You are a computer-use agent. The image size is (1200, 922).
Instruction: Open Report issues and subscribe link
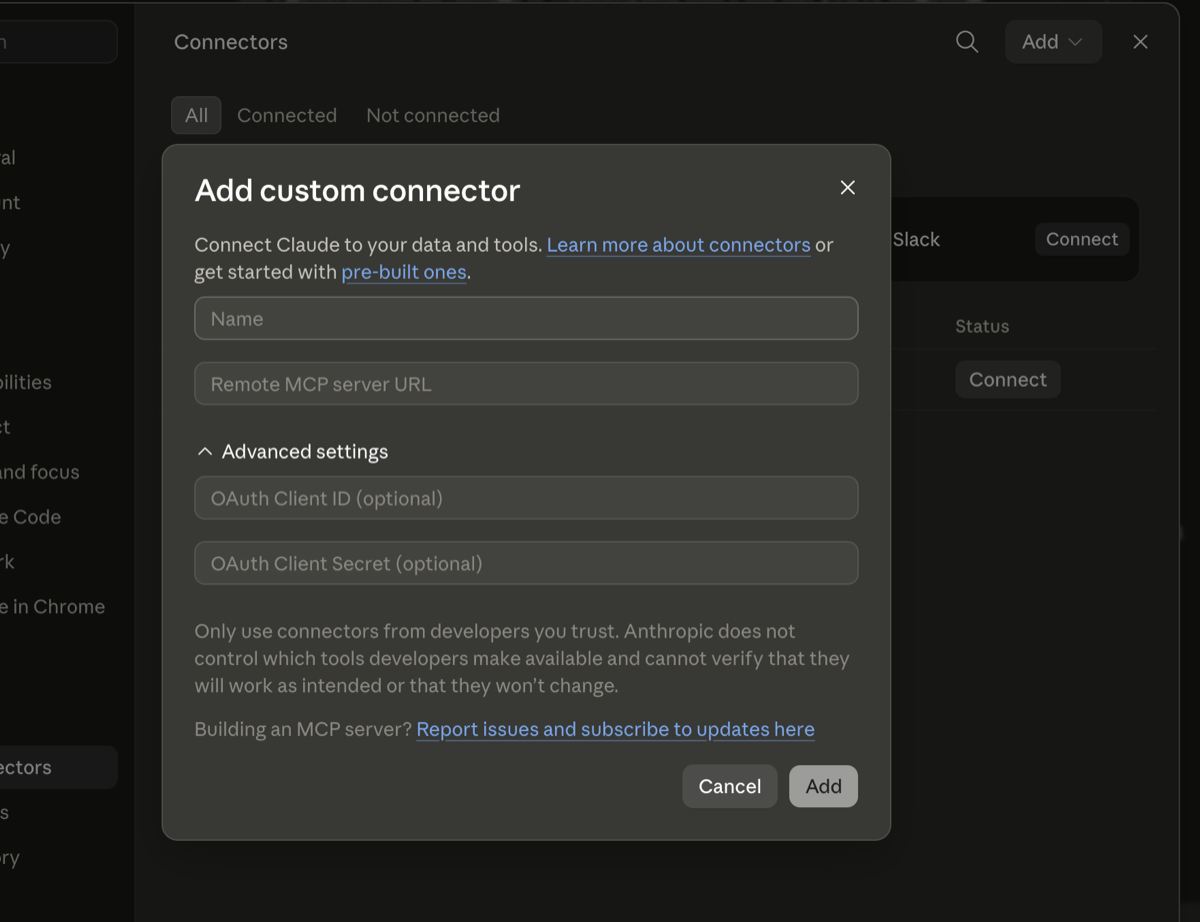(615, 729)
